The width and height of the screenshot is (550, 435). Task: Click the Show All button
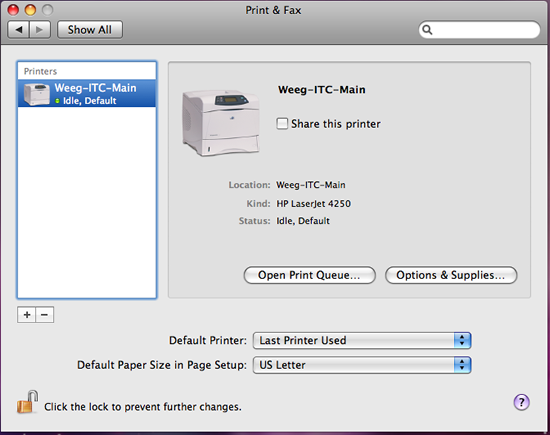coord(90,30)
